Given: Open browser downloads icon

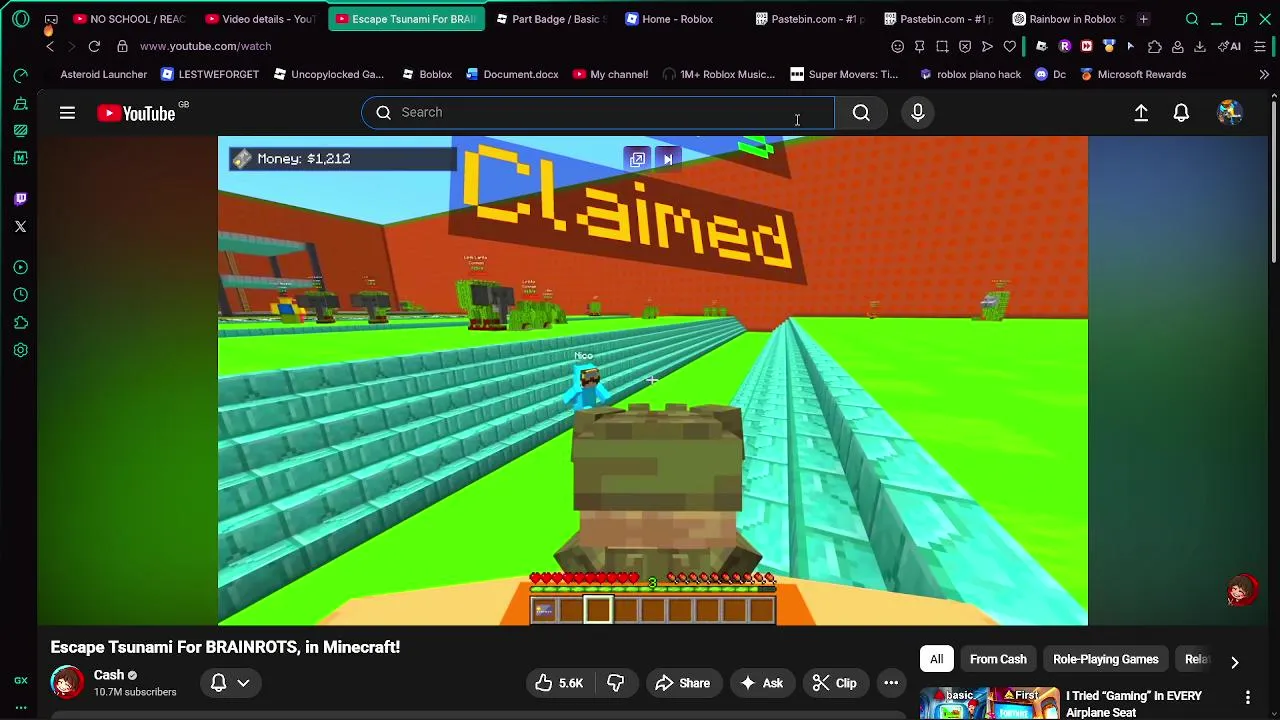Looking at the screenshot, I should pyautogui.click(x=1200, y=46).
